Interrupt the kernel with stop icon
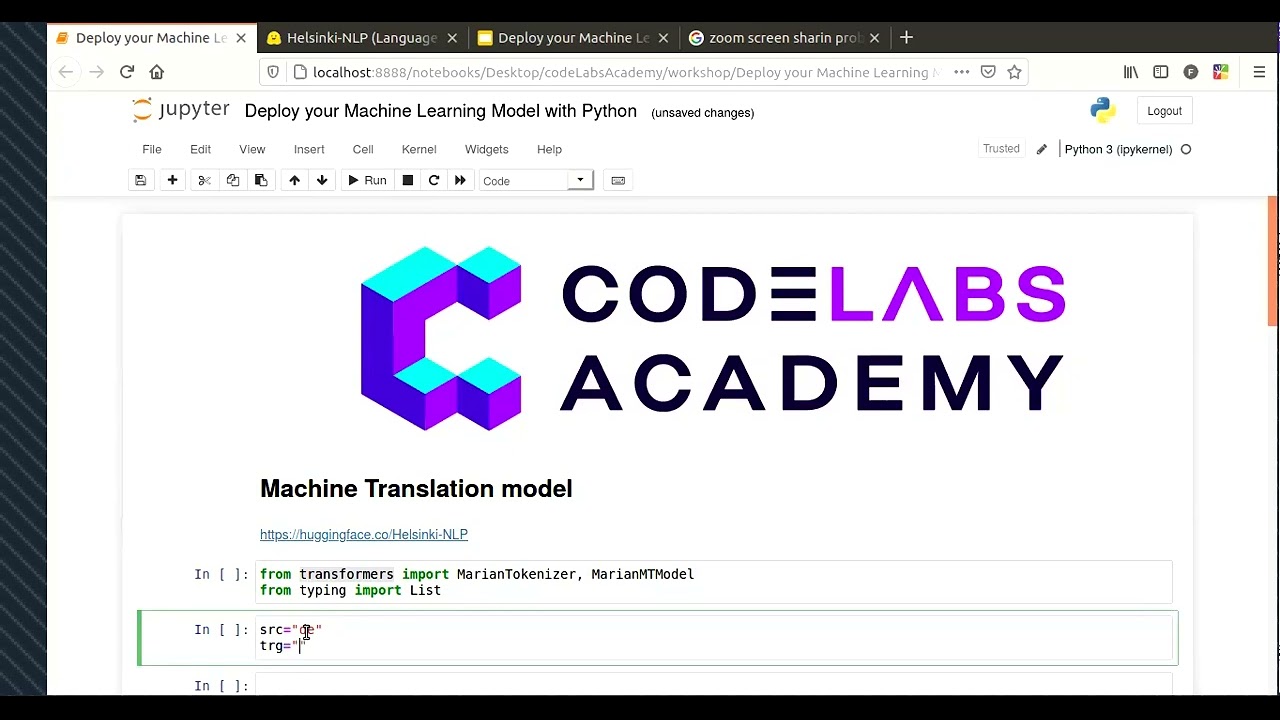This screenshot has height=720, width=1280. point(407,180)
